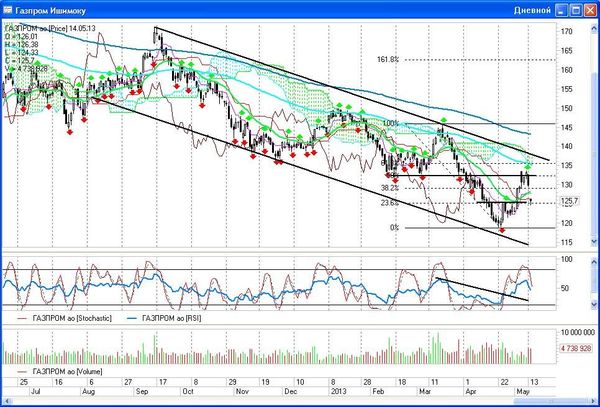The image size is (600, 407).
Task: Click the red fractal marker at April low
Action: point(502,230)
